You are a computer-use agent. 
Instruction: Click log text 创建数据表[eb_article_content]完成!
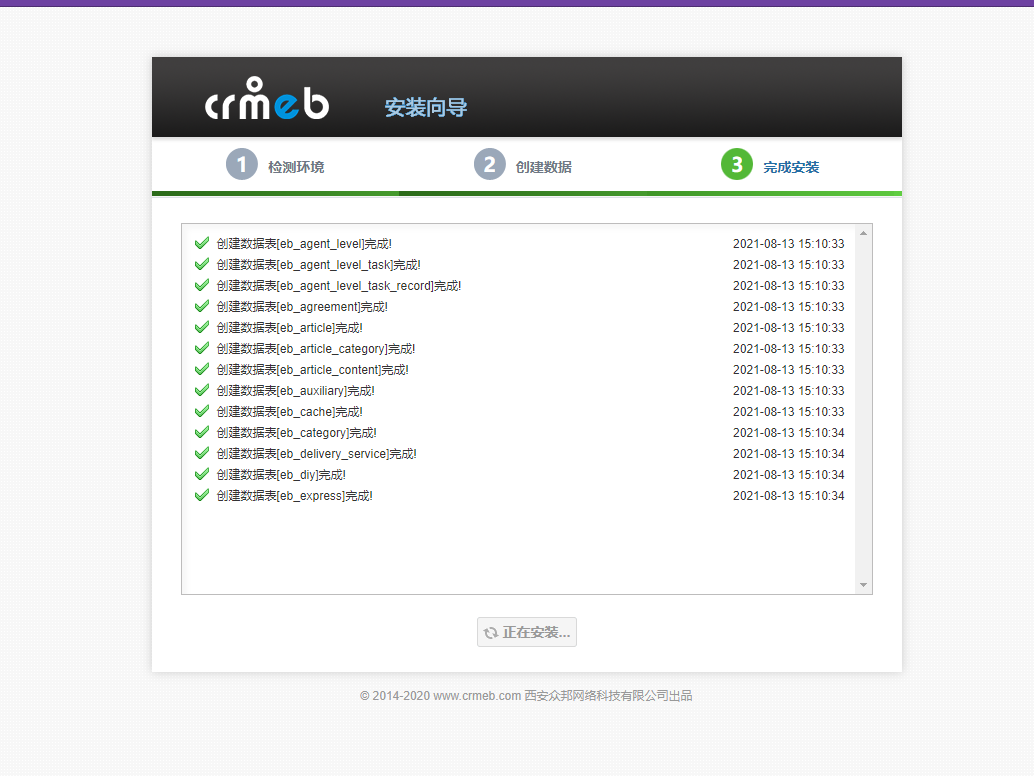tap(313, 371)
